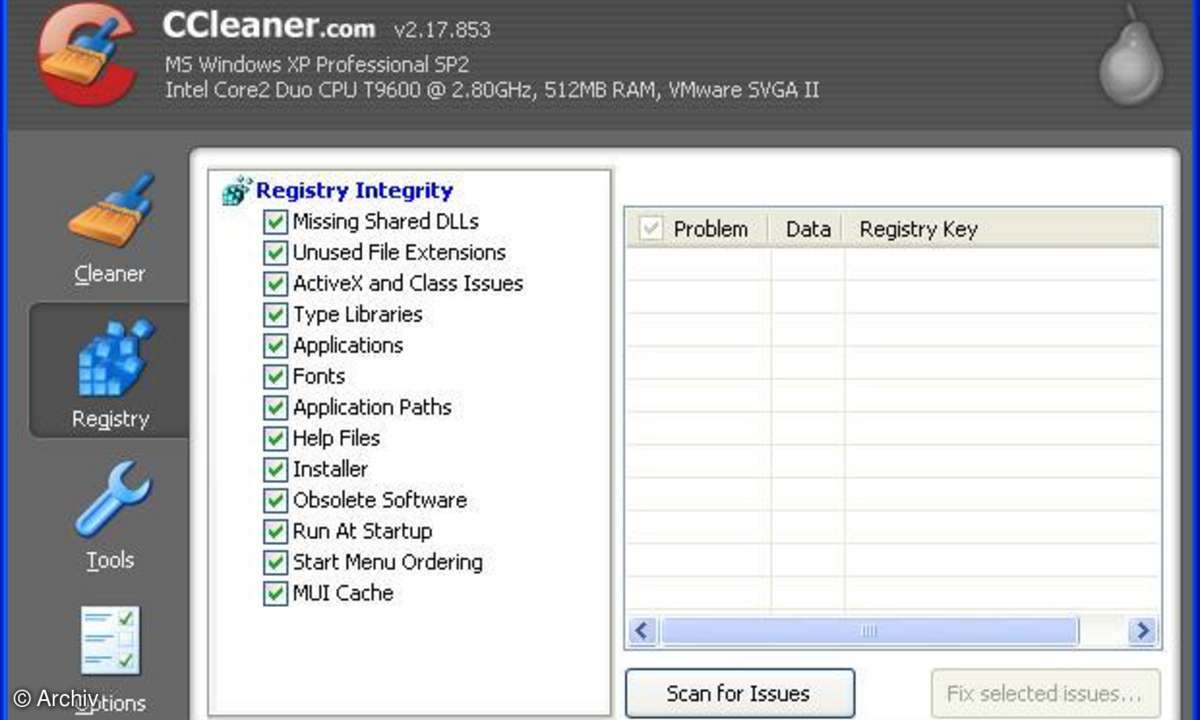Click the horizontal scrollbar thumb
This screenshot has width=1200, height=720.
click(868, 631)
